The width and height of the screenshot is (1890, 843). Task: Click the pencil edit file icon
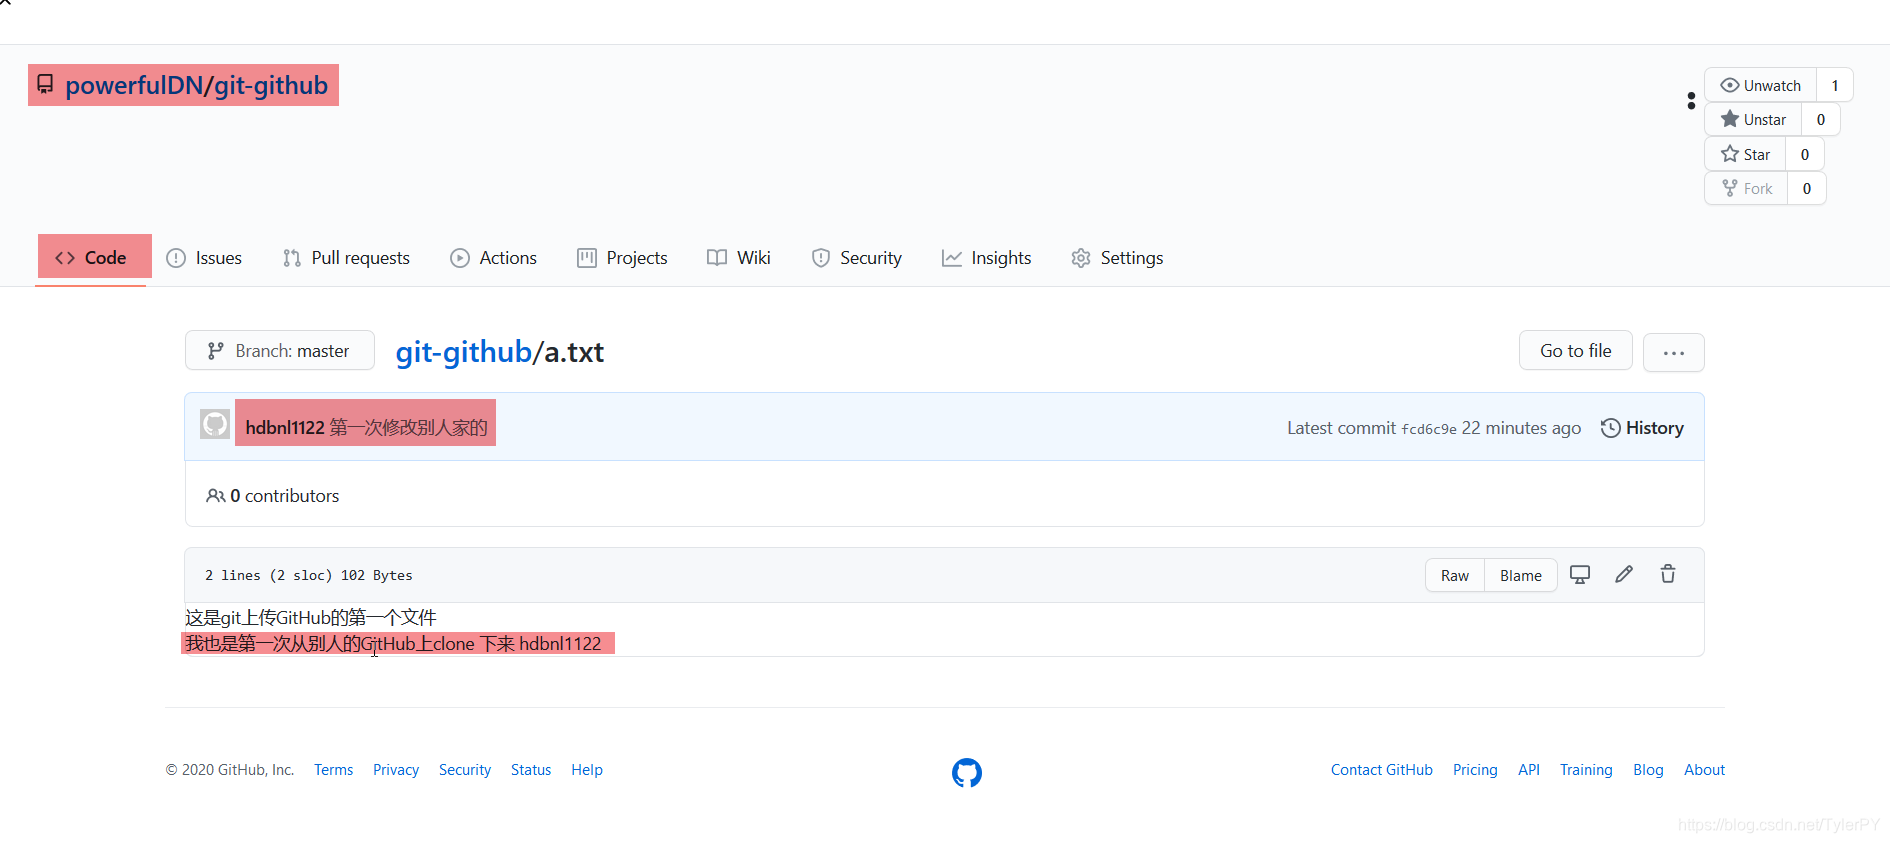pos(1624,574)
